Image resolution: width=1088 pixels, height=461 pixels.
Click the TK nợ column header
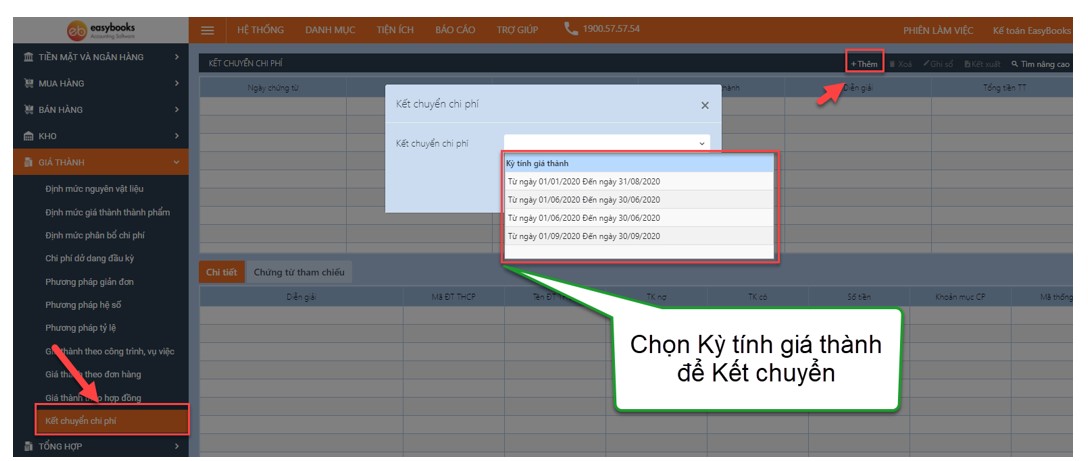pyautogui.click(x=656, y=296)
